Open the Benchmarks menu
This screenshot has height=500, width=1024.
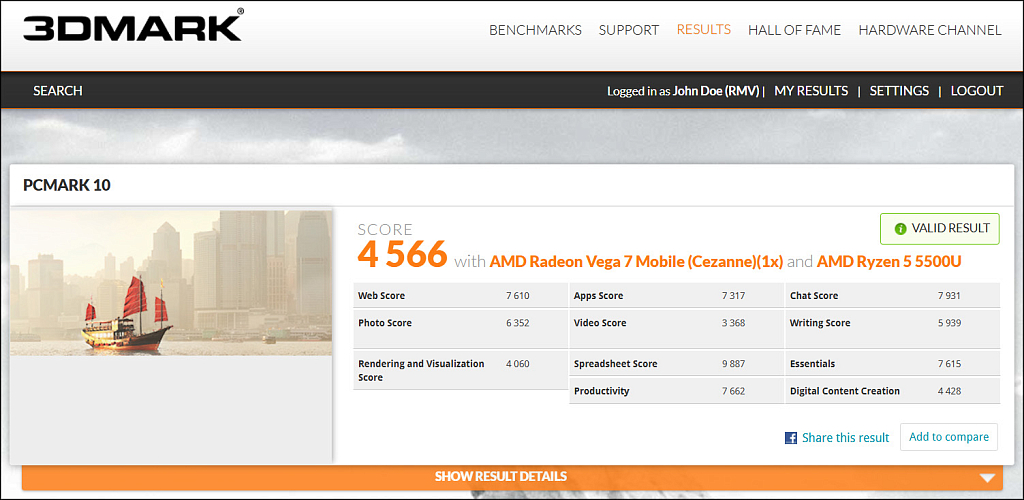point(535,30)
